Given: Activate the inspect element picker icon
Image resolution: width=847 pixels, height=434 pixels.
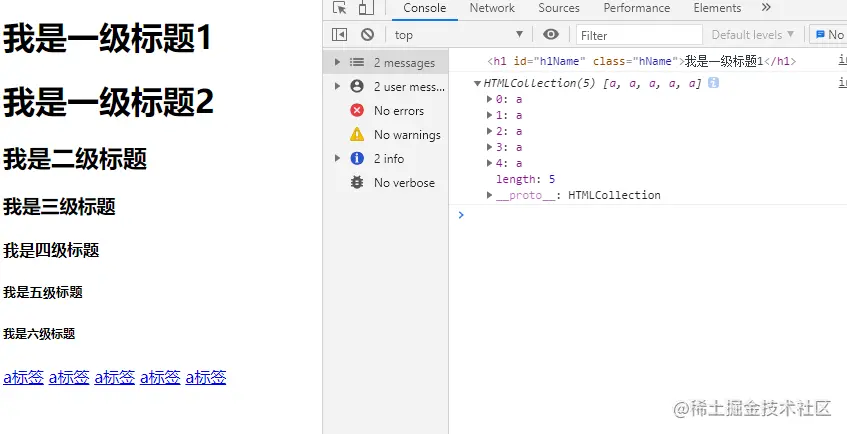Looking at the screenshot, I should click(339, 8).
